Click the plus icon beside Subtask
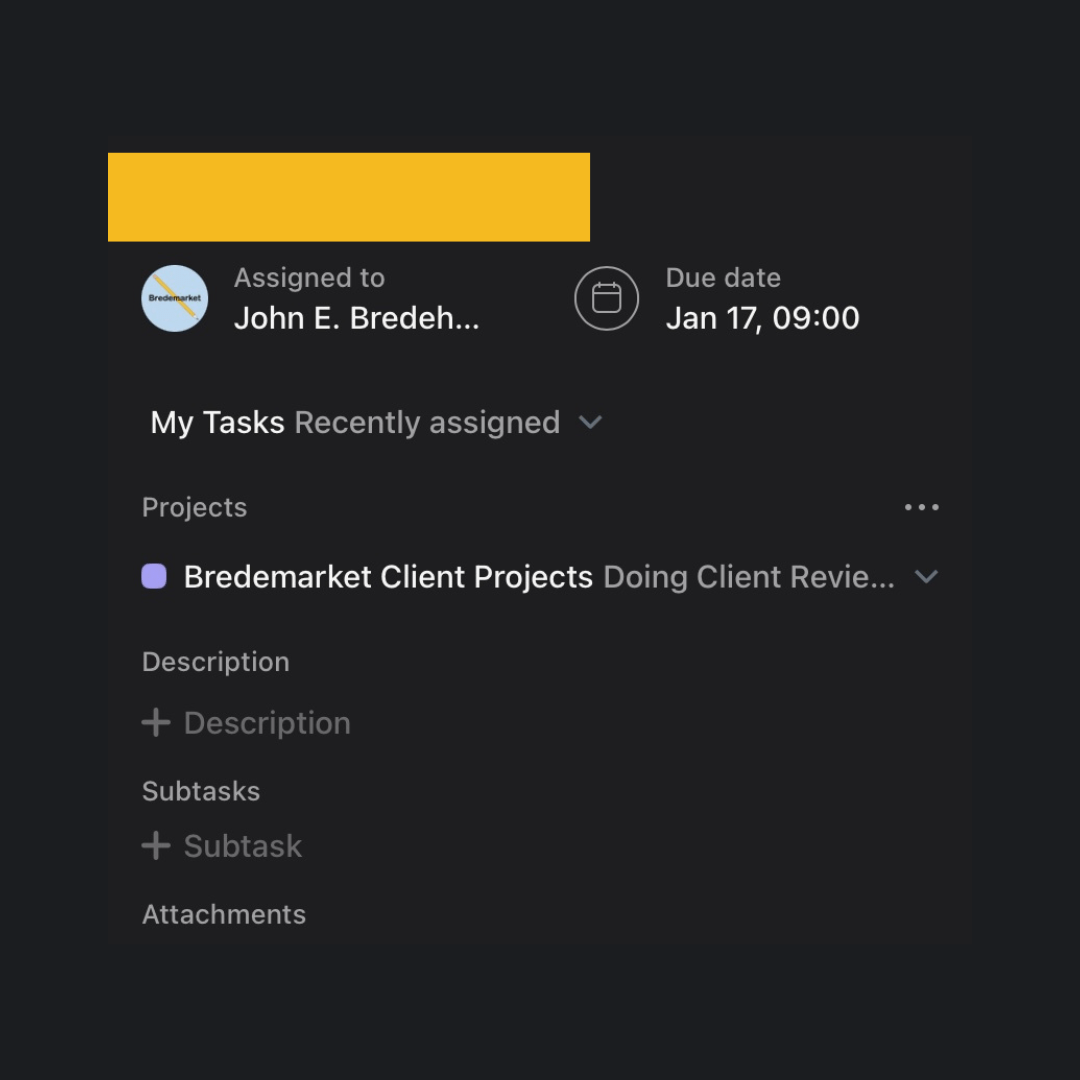This screenshot has width=1080, height=1080. tap(156, 846)
